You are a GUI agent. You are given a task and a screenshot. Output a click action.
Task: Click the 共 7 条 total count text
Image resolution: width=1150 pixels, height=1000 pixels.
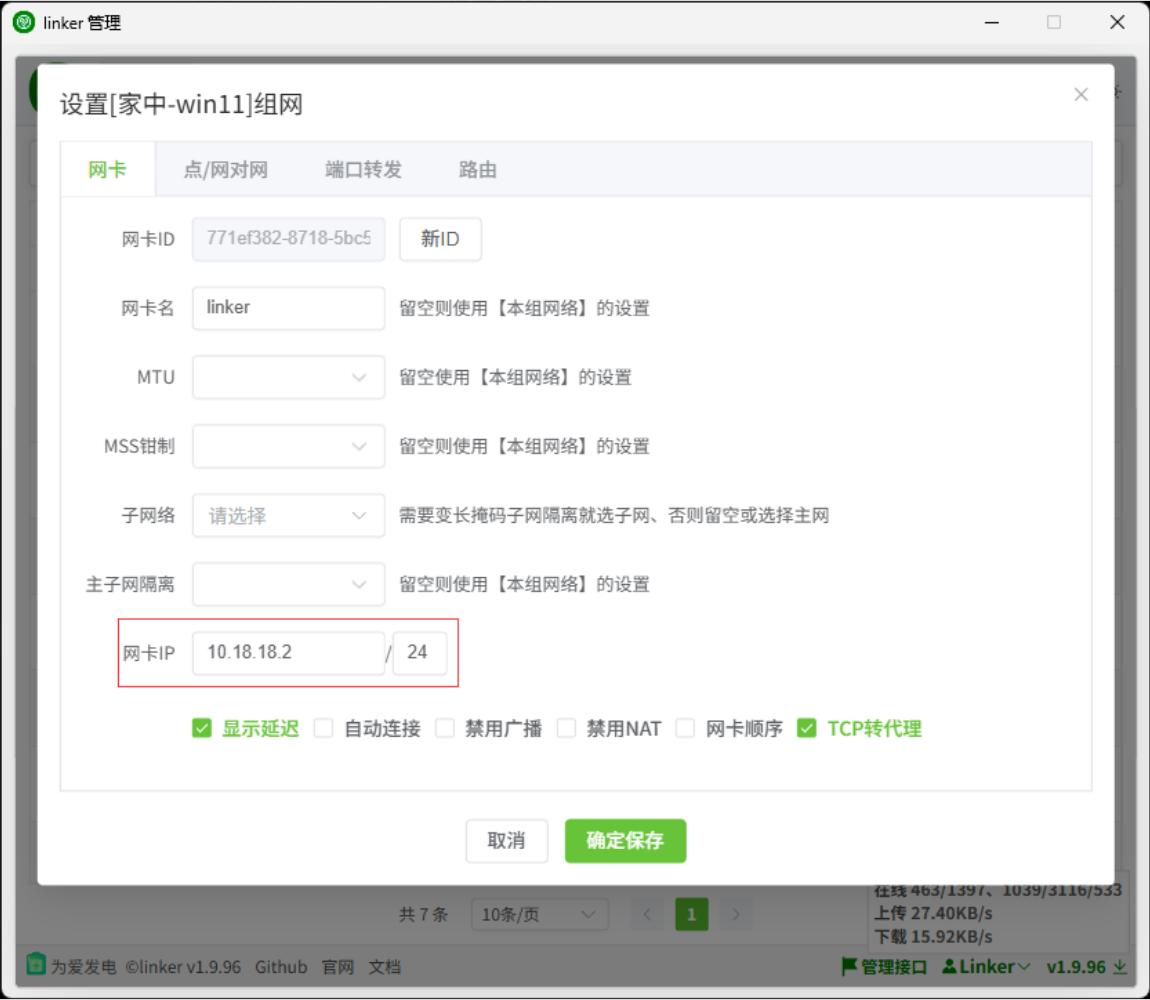(423, 914)
